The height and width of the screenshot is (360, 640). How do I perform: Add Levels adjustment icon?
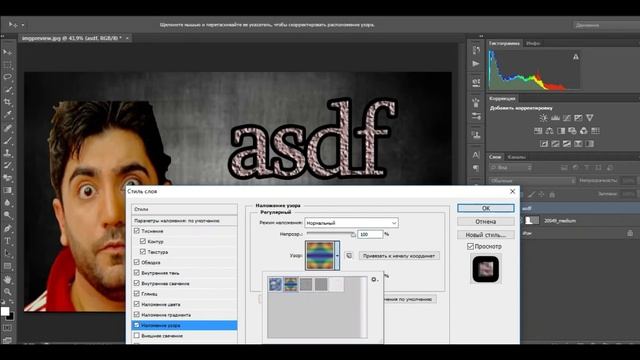click(555, 118)
